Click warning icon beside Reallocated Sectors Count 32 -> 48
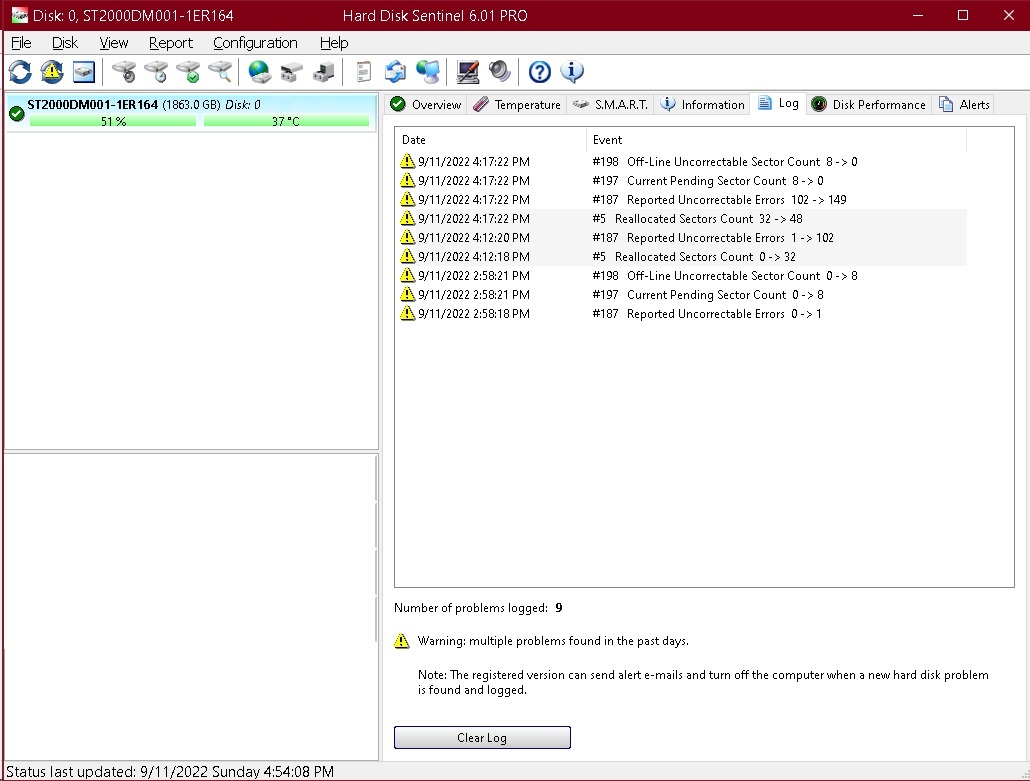Screen dimensions: 1030x781 tap(407, 219)
